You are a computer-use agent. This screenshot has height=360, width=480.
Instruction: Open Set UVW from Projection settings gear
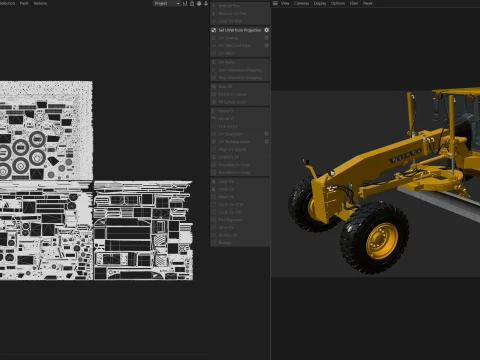[266, 30]
